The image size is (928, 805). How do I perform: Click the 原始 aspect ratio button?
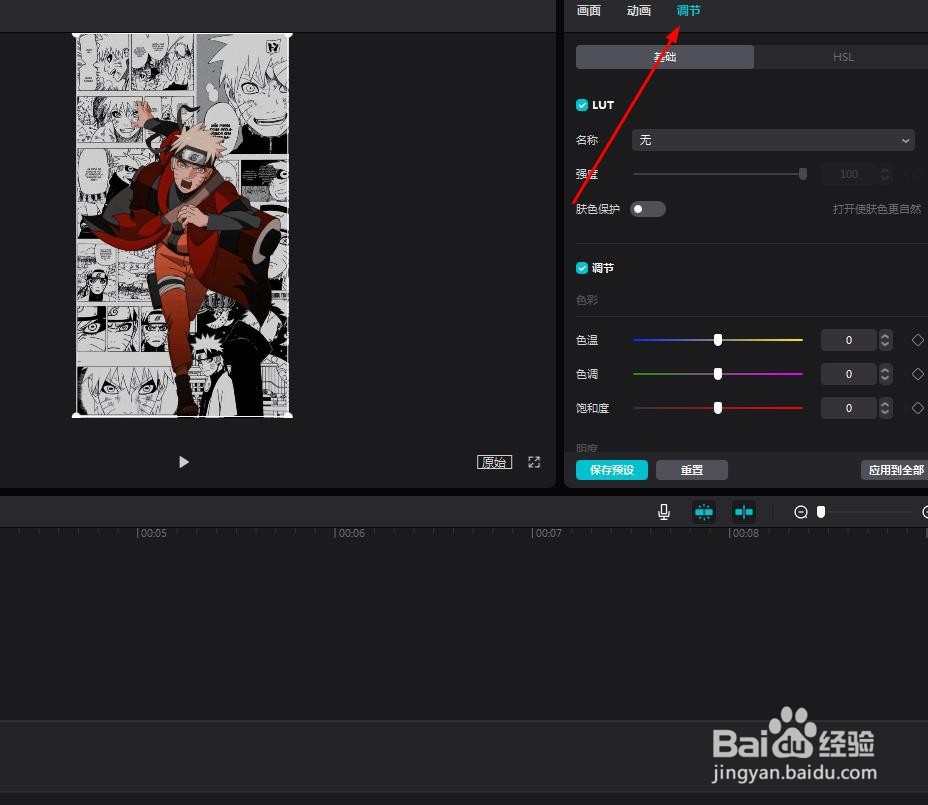[x=494, y=462]
